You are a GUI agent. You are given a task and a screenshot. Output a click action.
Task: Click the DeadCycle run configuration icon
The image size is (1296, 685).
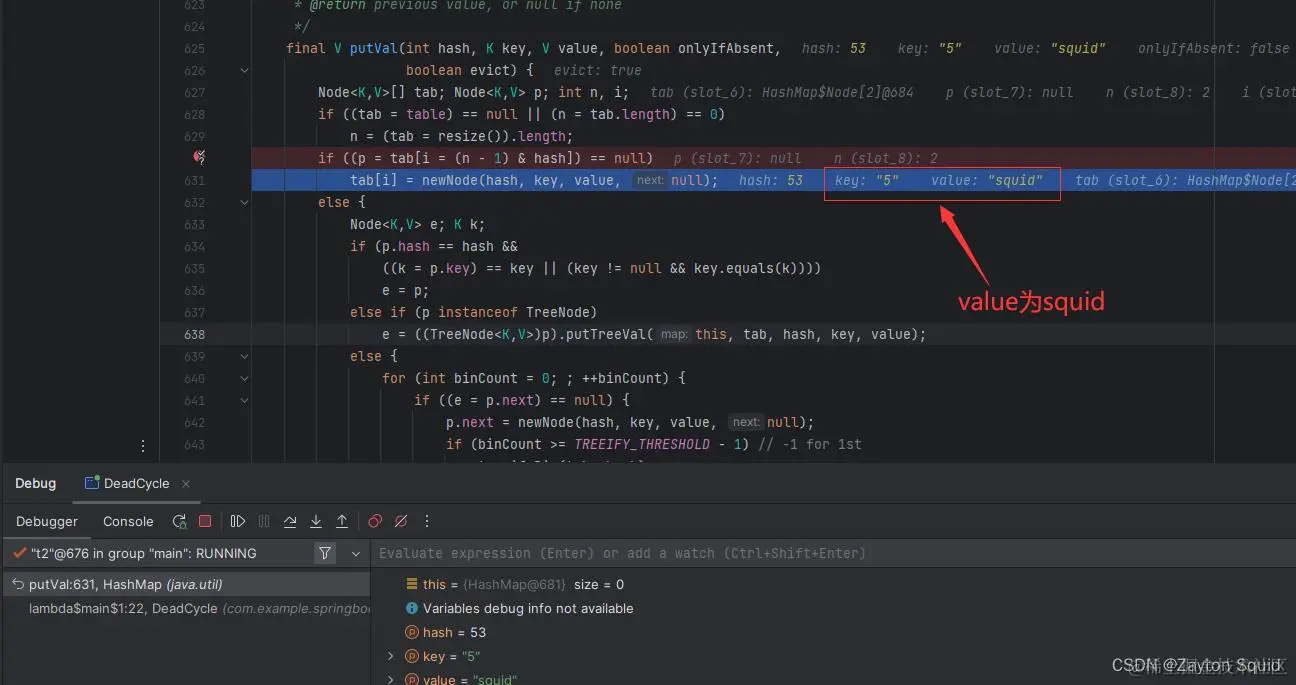tap(92, 483)
